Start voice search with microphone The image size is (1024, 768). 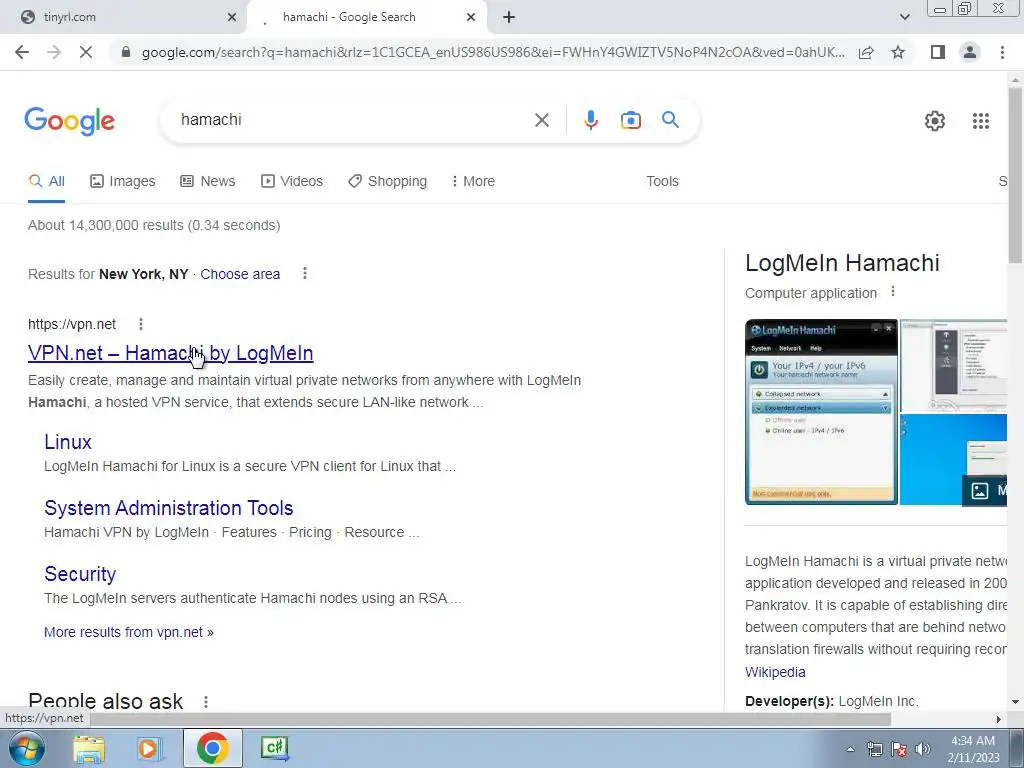pos(590,120)
